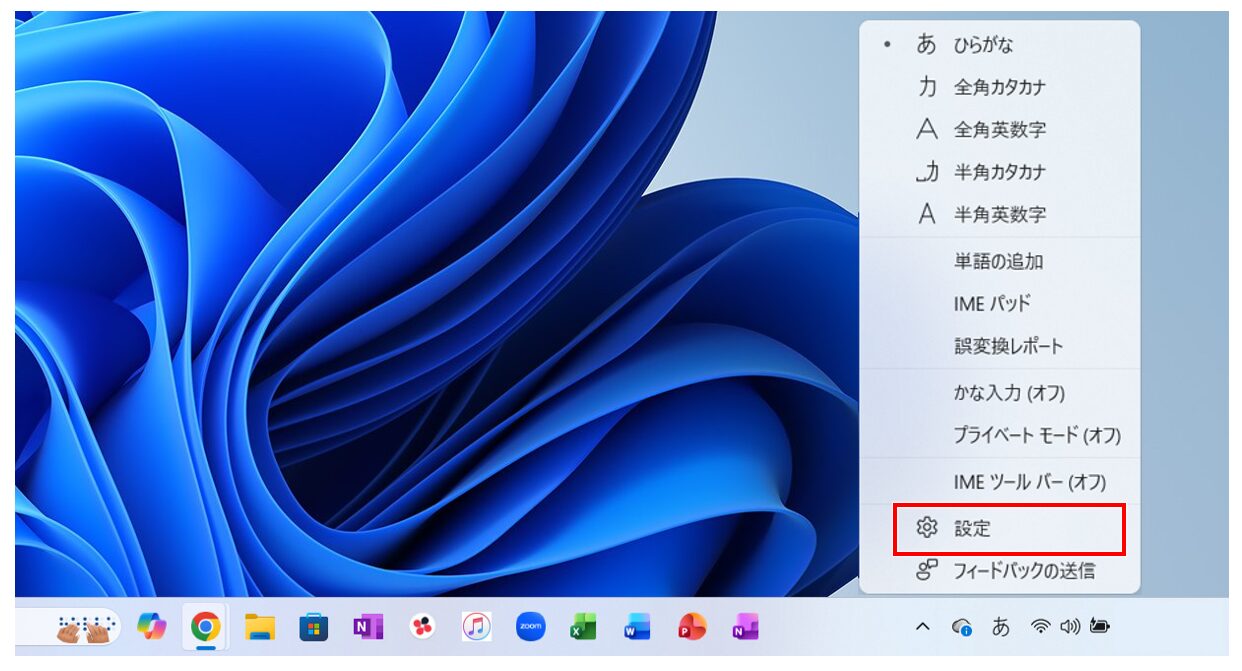Screen dimensions: 1242x671
Task: Toggle IME ツール バー (オフ) option
Action: point(1029,482)
